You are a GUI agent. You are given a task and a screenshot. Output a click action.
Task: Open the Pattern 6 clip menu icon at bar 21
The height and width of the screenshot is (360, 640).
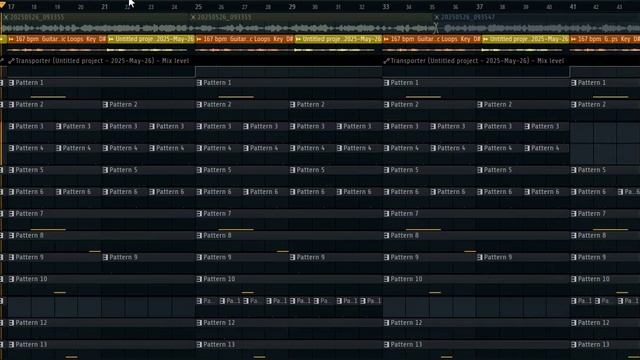coord(105,192)
